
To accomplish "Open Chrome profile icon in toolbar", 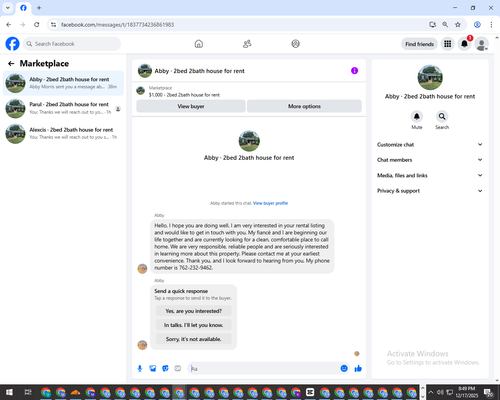I will 477,24.
